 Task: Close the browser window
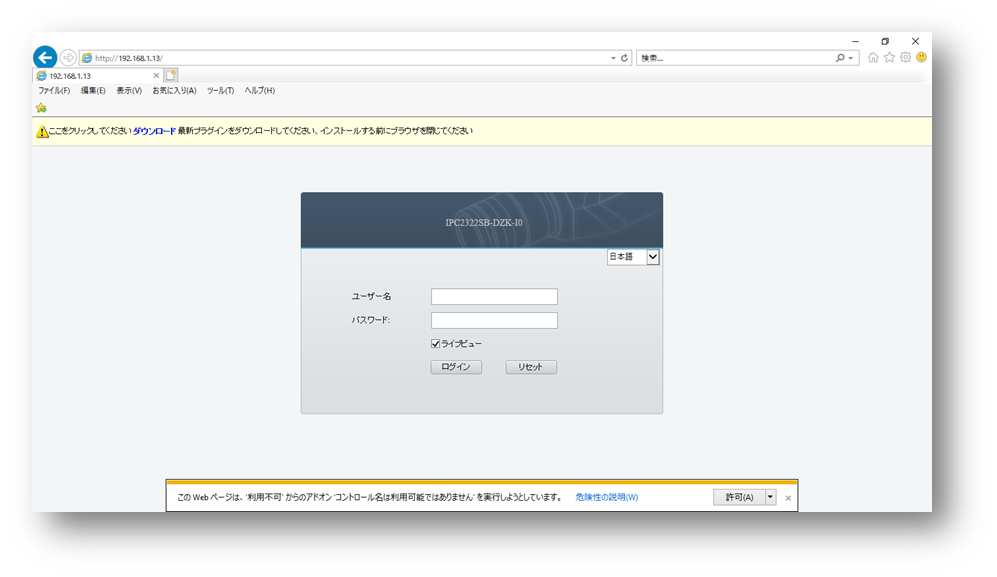click(x=916, y=41)
